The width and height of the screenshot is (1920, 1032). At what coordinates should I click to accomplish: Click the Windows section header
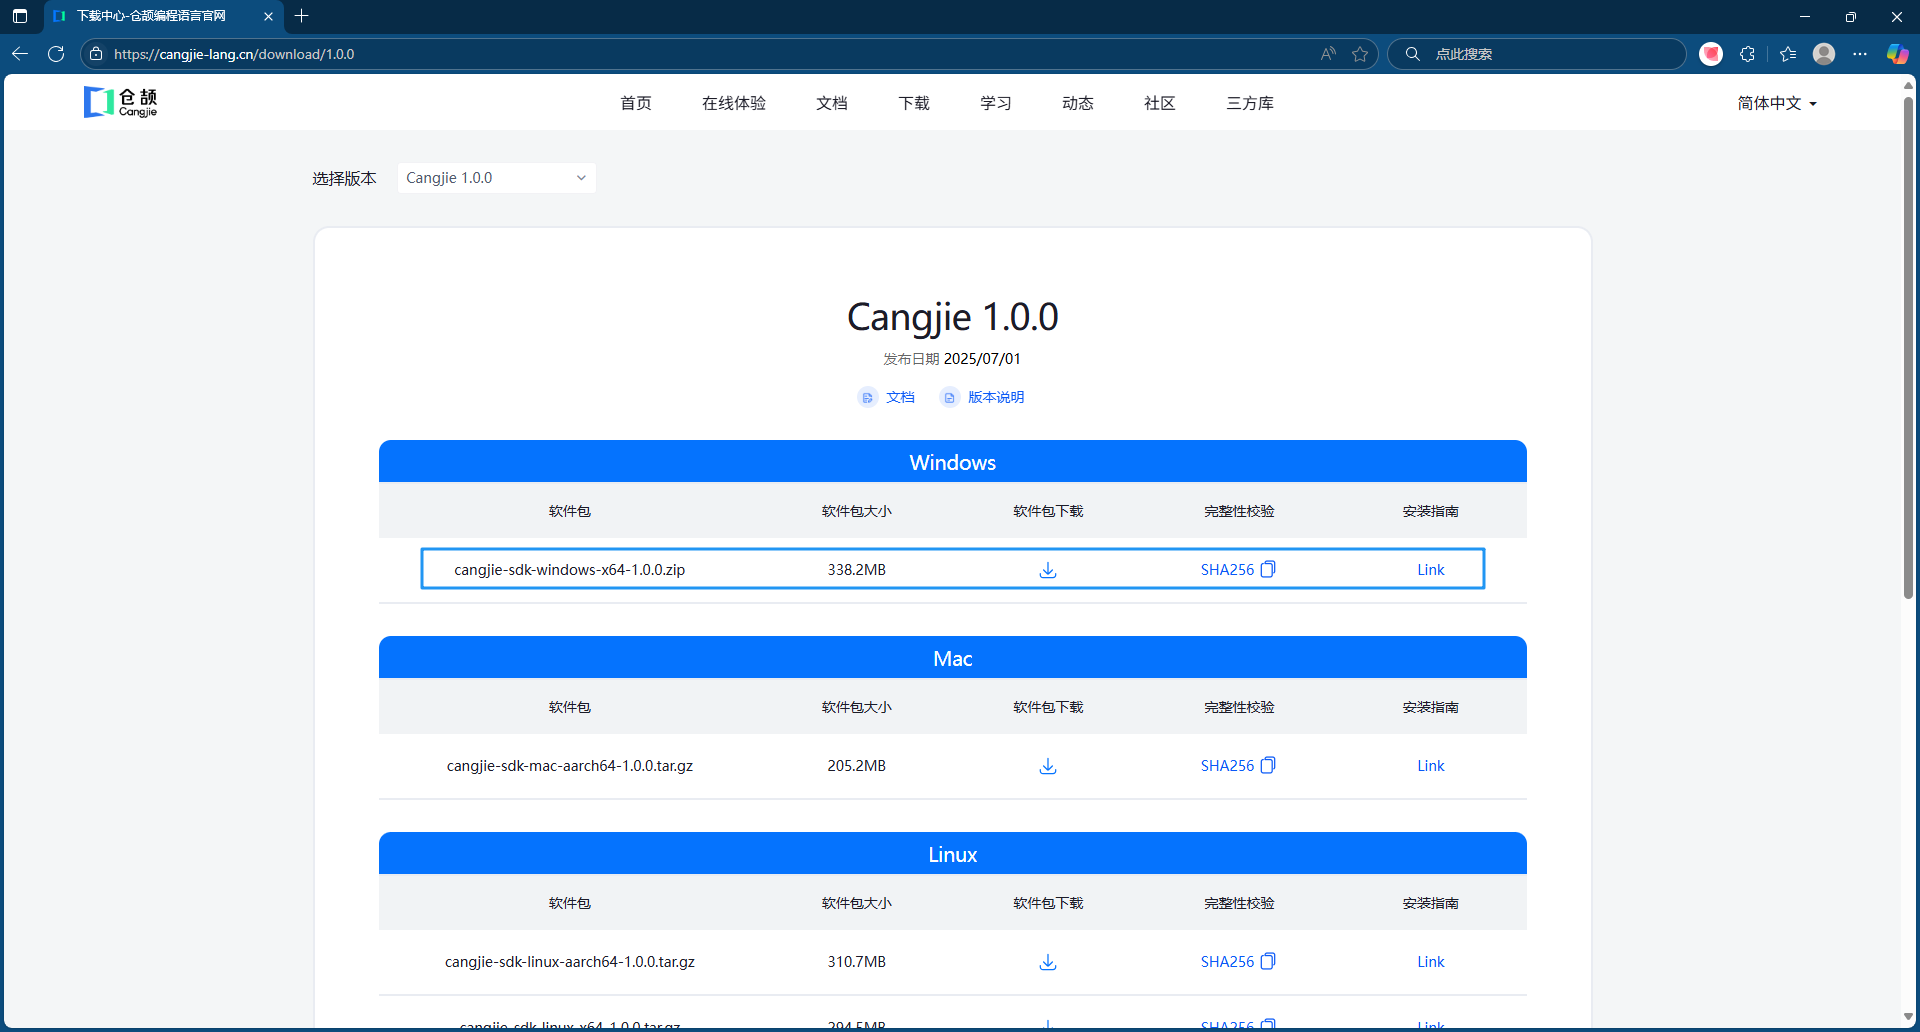pyautogui.click(x=953, y=462)
